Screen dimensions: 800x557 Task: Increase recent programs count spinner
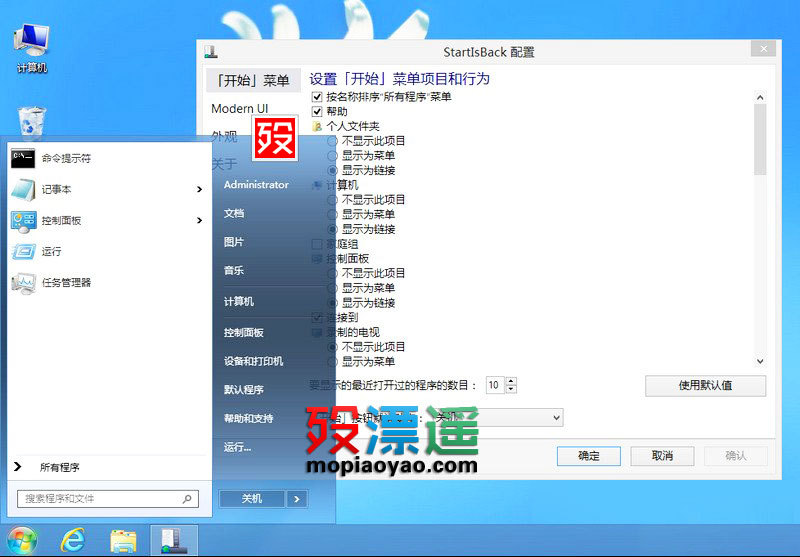[511, 381]
